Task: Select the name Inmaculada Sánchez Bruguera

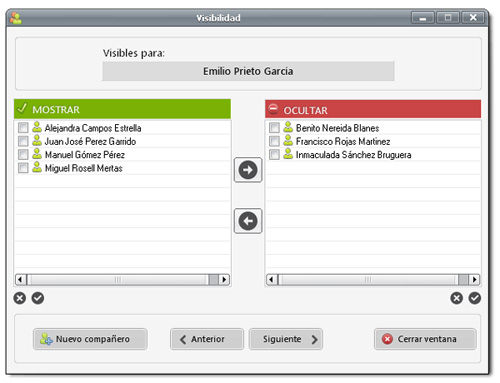Action: point(354,155)
